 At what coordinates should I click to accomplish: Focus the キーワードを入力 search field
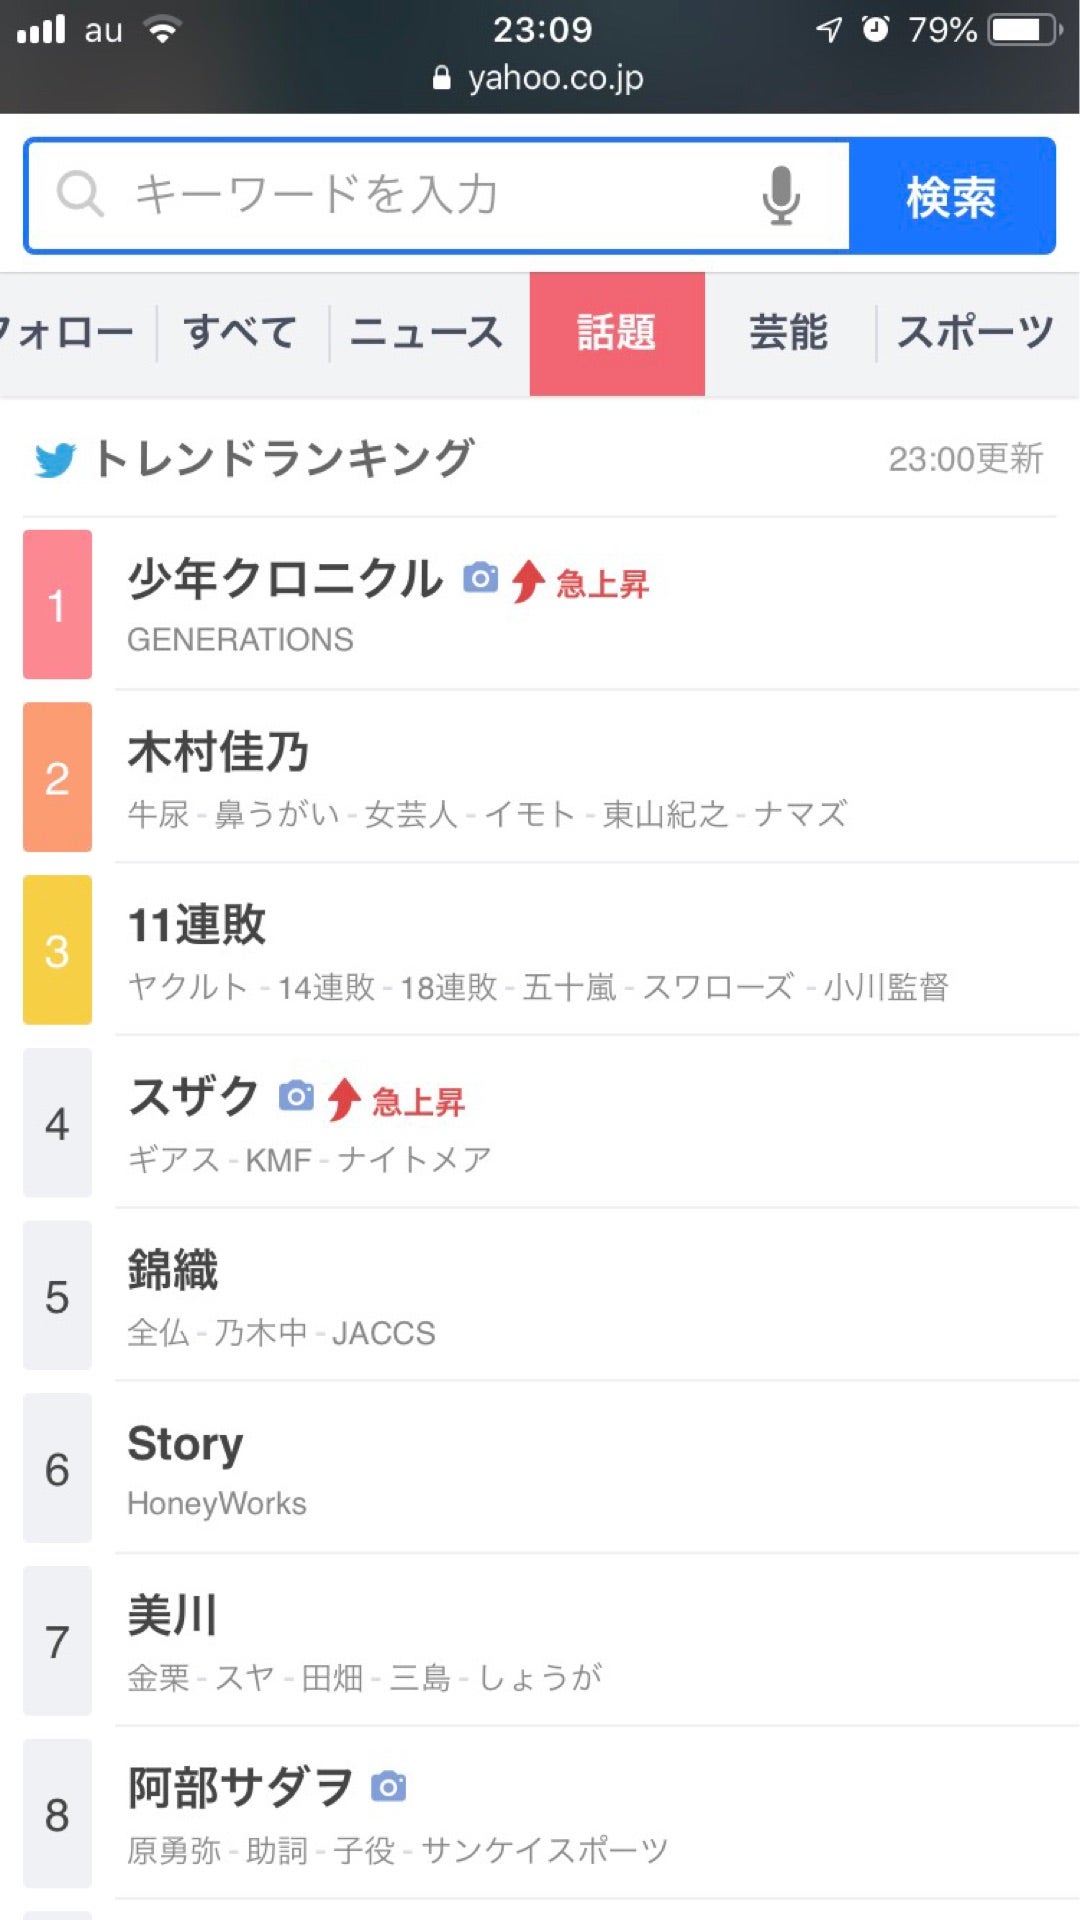[438, 195]
